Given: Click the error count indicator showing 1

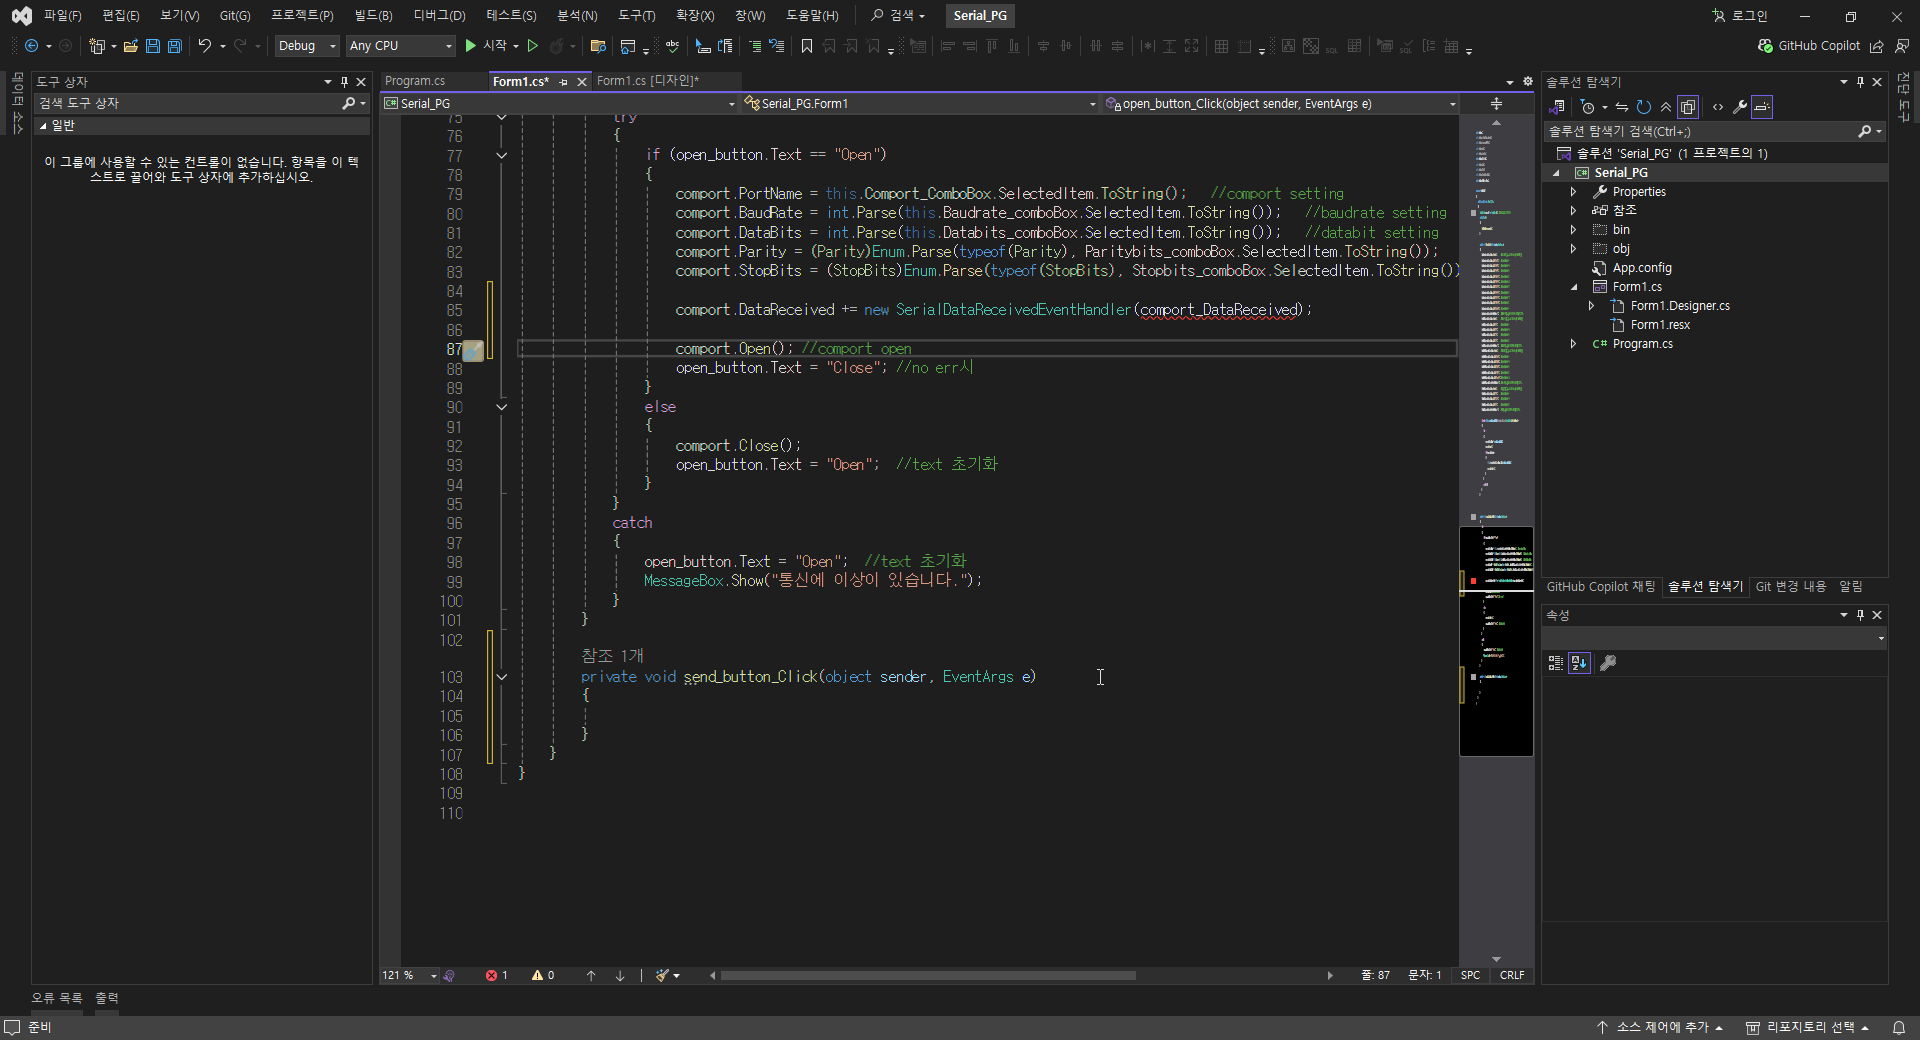Looking at the screenshot, I should coord(497,975).
